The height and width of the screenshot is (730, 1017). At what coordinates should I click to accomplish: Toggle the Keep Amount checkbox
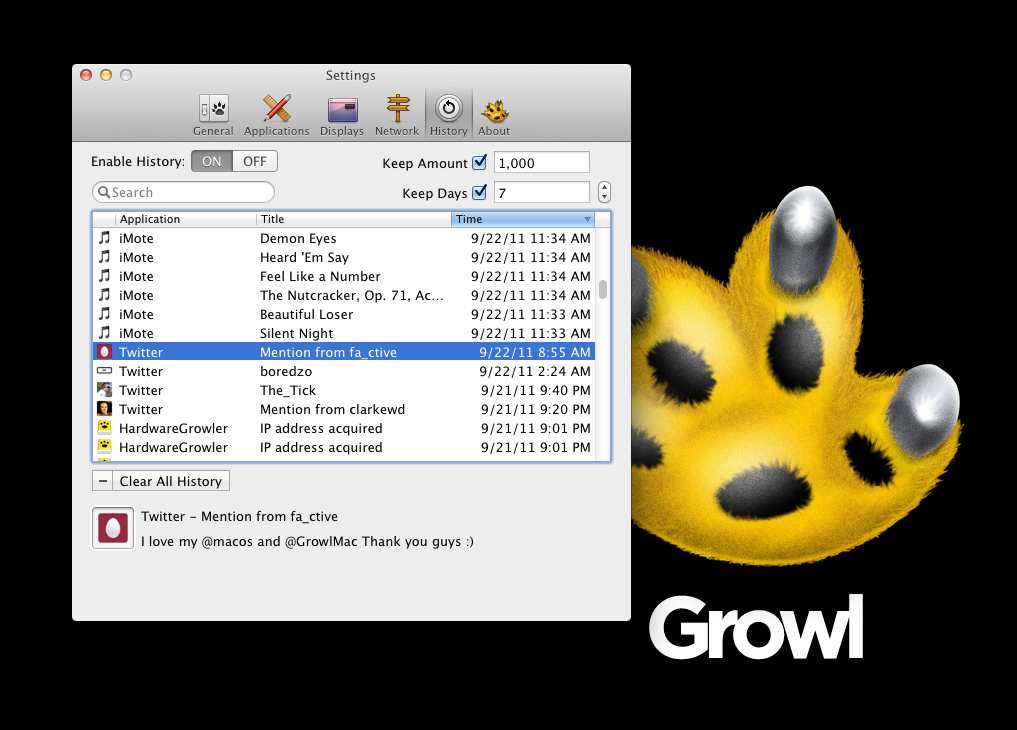[479, 162]
